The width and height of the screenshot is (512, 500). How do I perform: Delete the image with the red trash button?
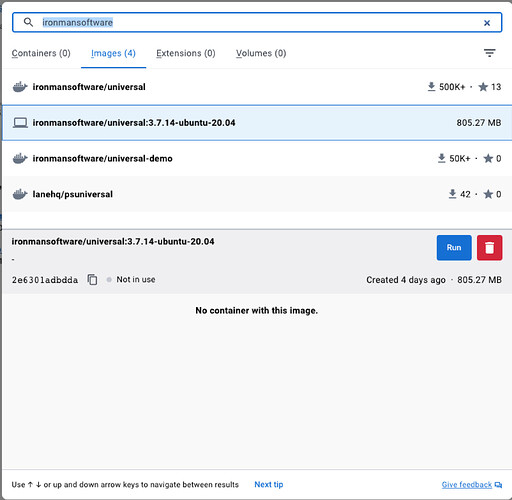(x=489, y=248)
